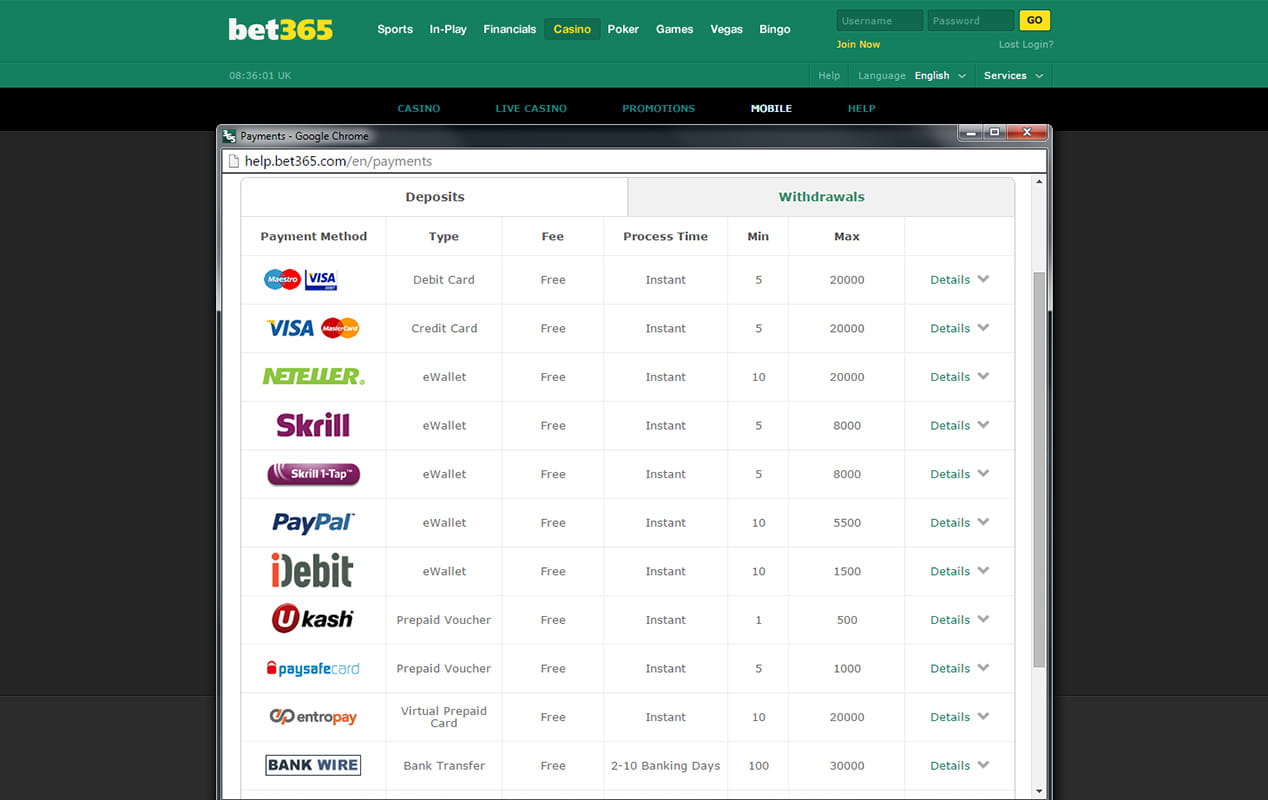1268x800 pixels.
Task: Click the Process Time column header
Action: point(665,237)
